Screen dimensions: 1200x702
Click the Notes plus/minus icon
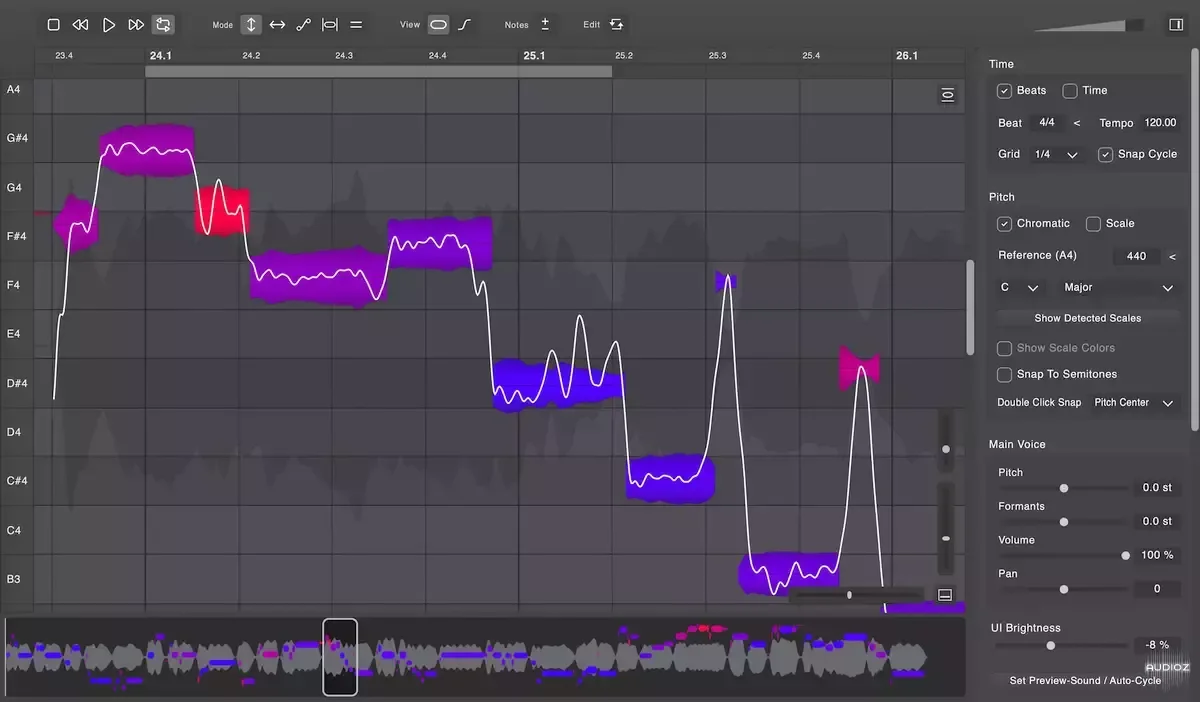(545, 24)
